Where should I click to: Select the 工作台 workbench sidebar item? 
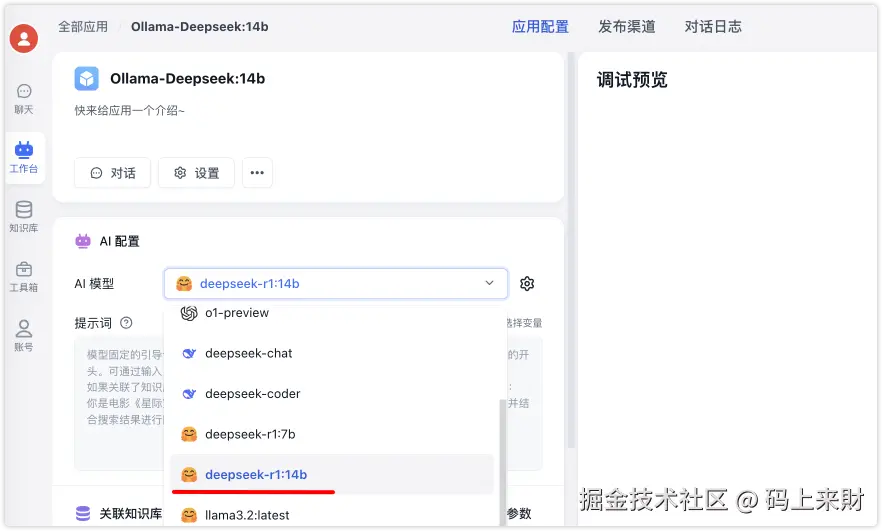[x=24, y=158]
